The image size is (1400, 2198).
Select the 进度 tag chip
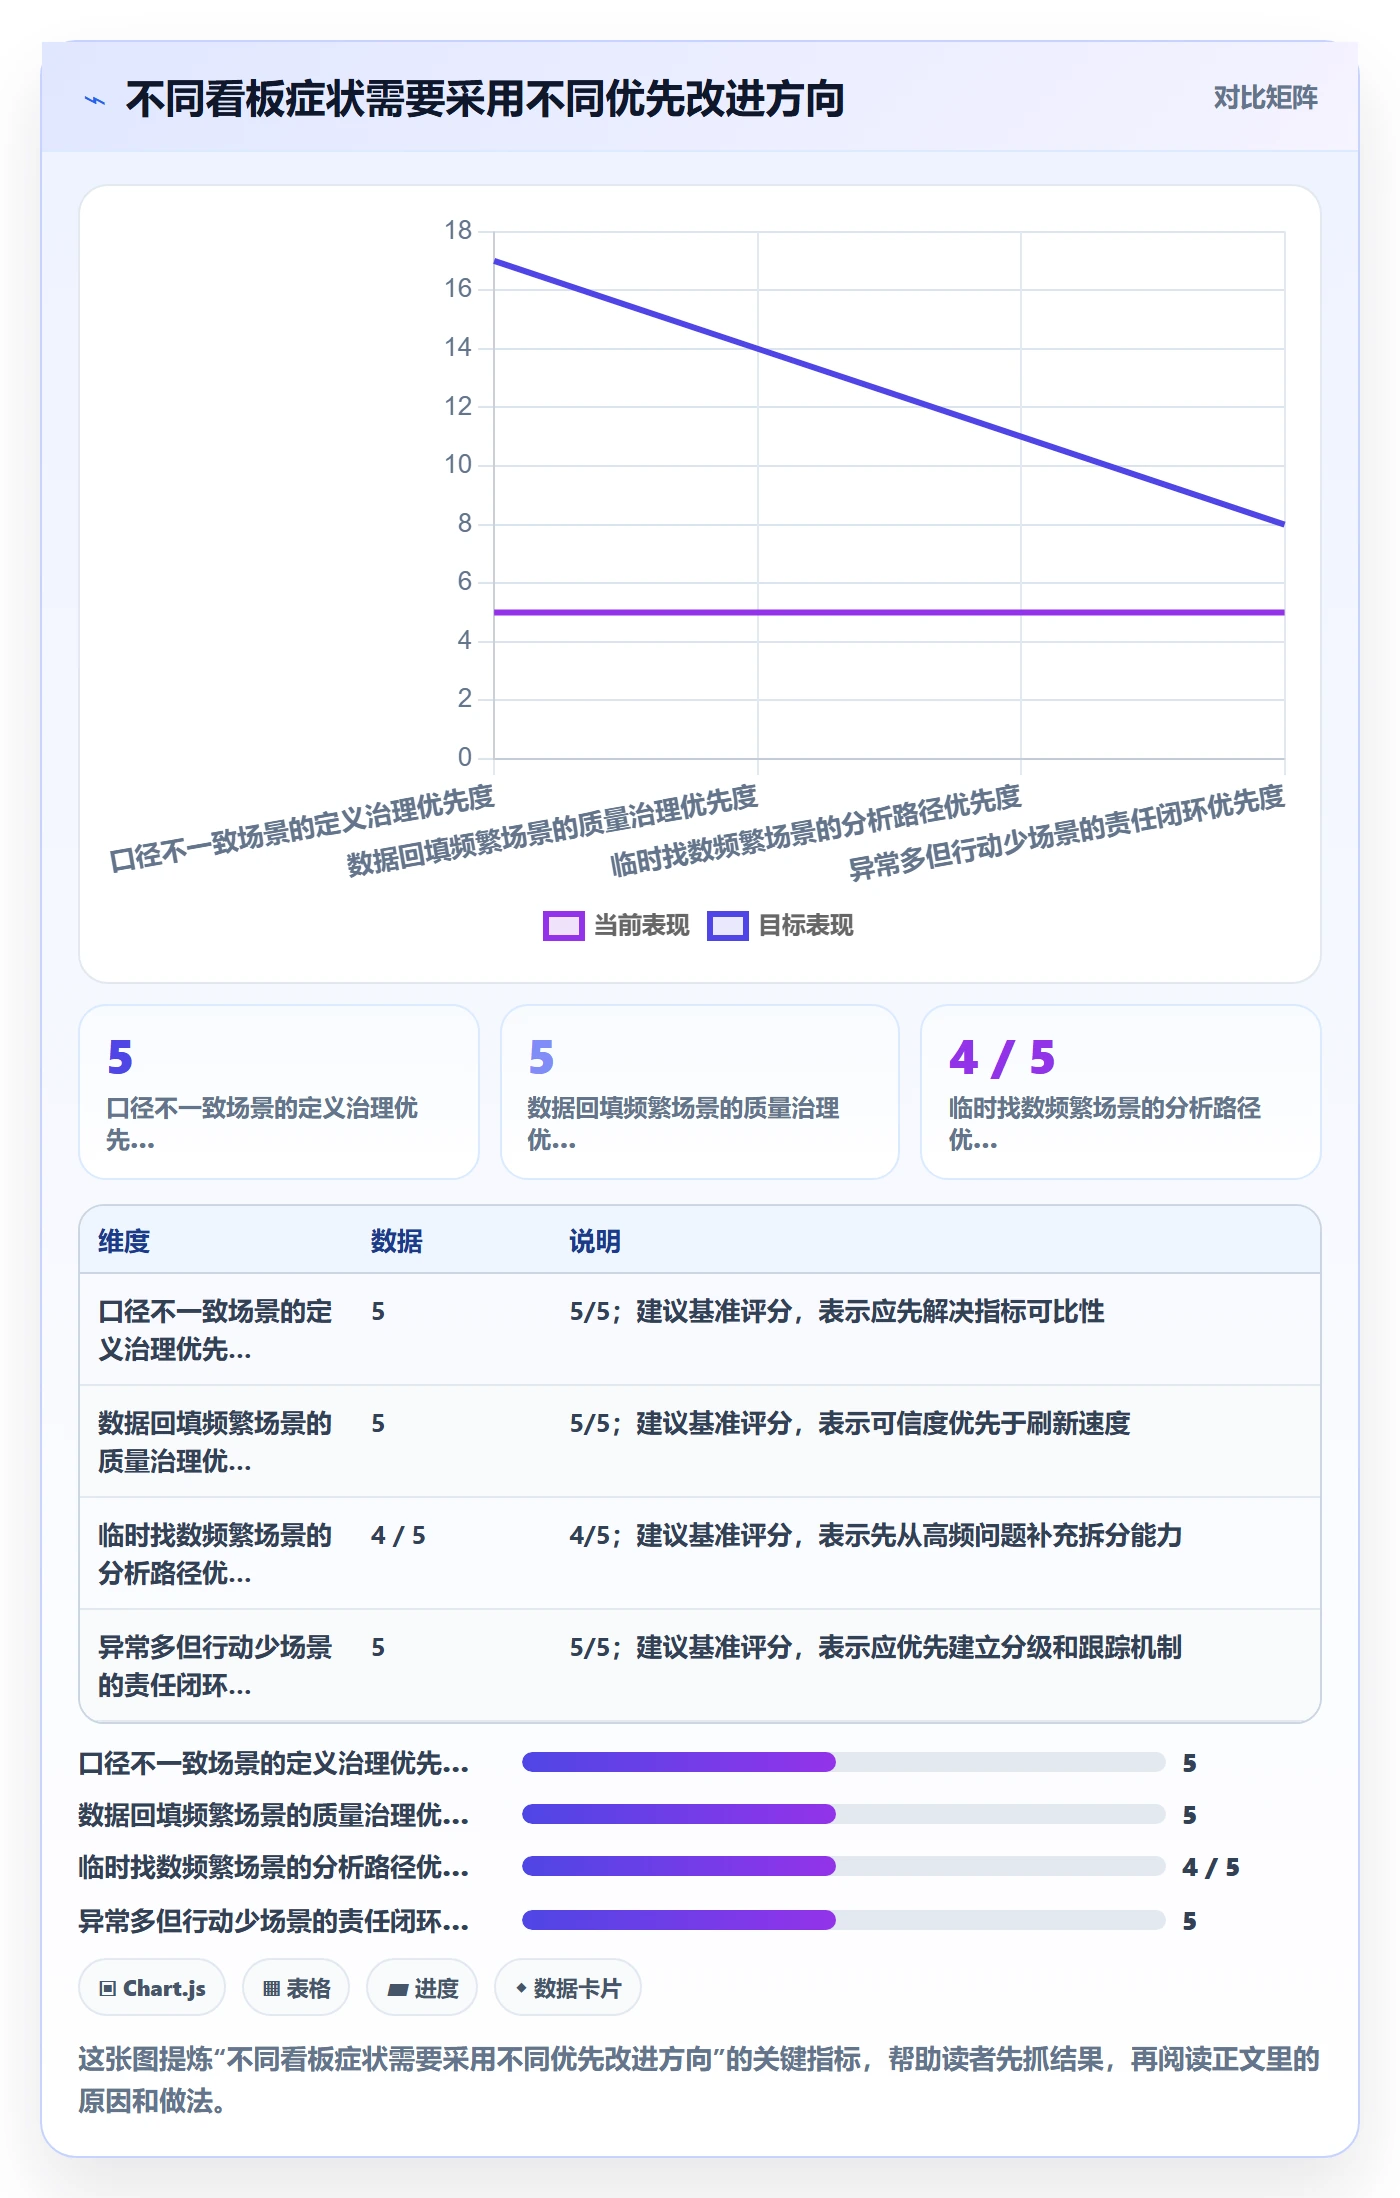tap(423, 1988)
